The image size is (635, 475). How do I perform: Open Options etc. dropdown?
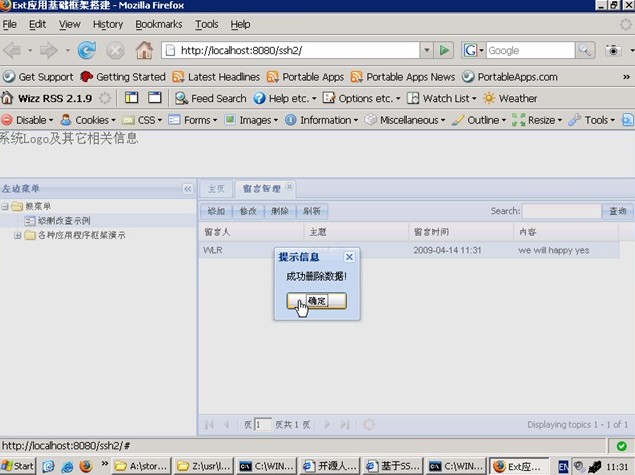click(x=361, y=98)
